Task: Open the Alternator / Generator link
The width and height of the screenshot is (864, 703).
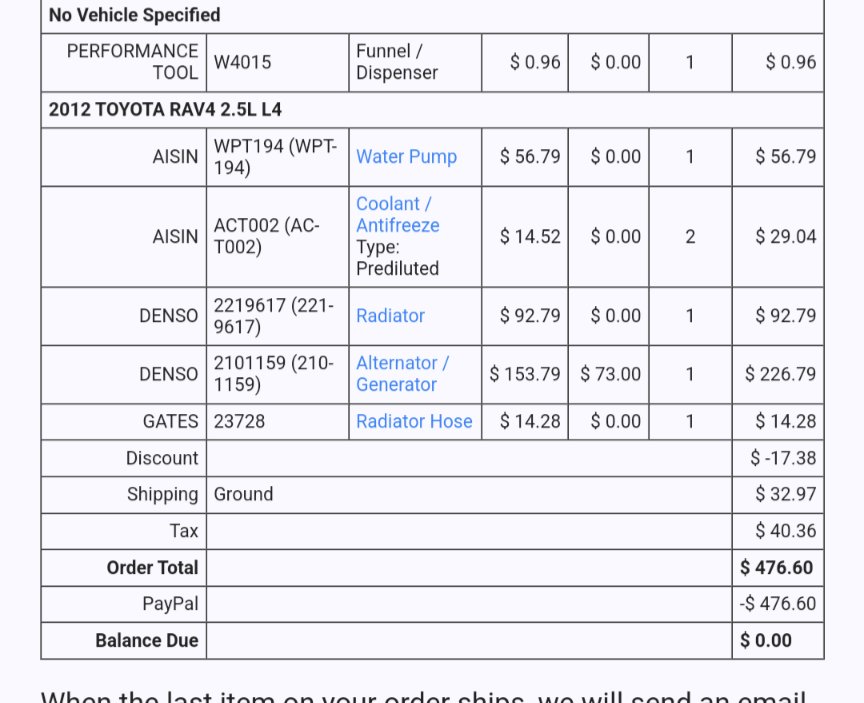Action: click(x=402, y=374)
